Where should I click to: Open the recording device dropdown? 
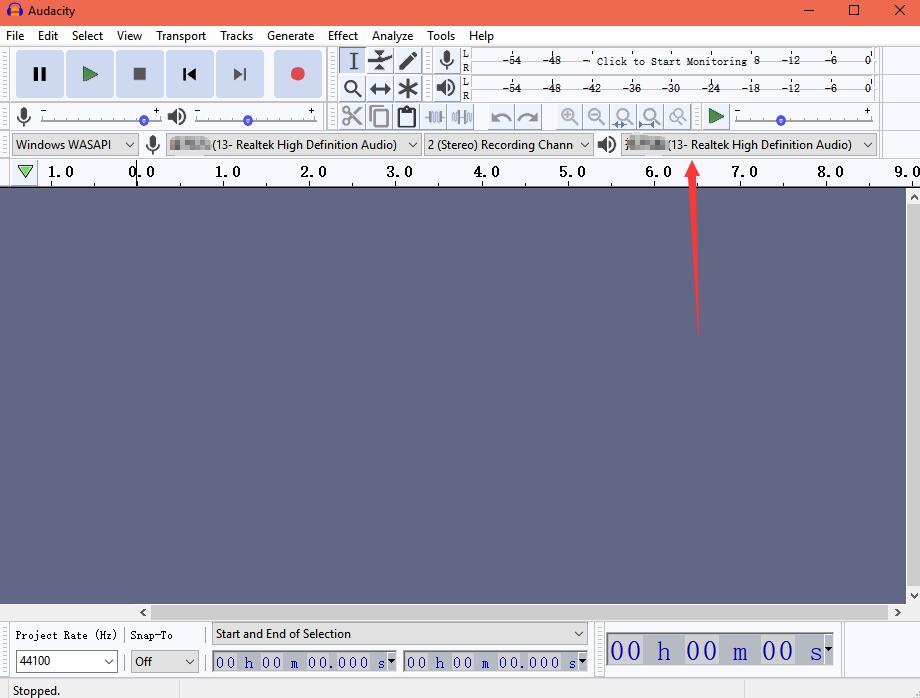(293, 144)
